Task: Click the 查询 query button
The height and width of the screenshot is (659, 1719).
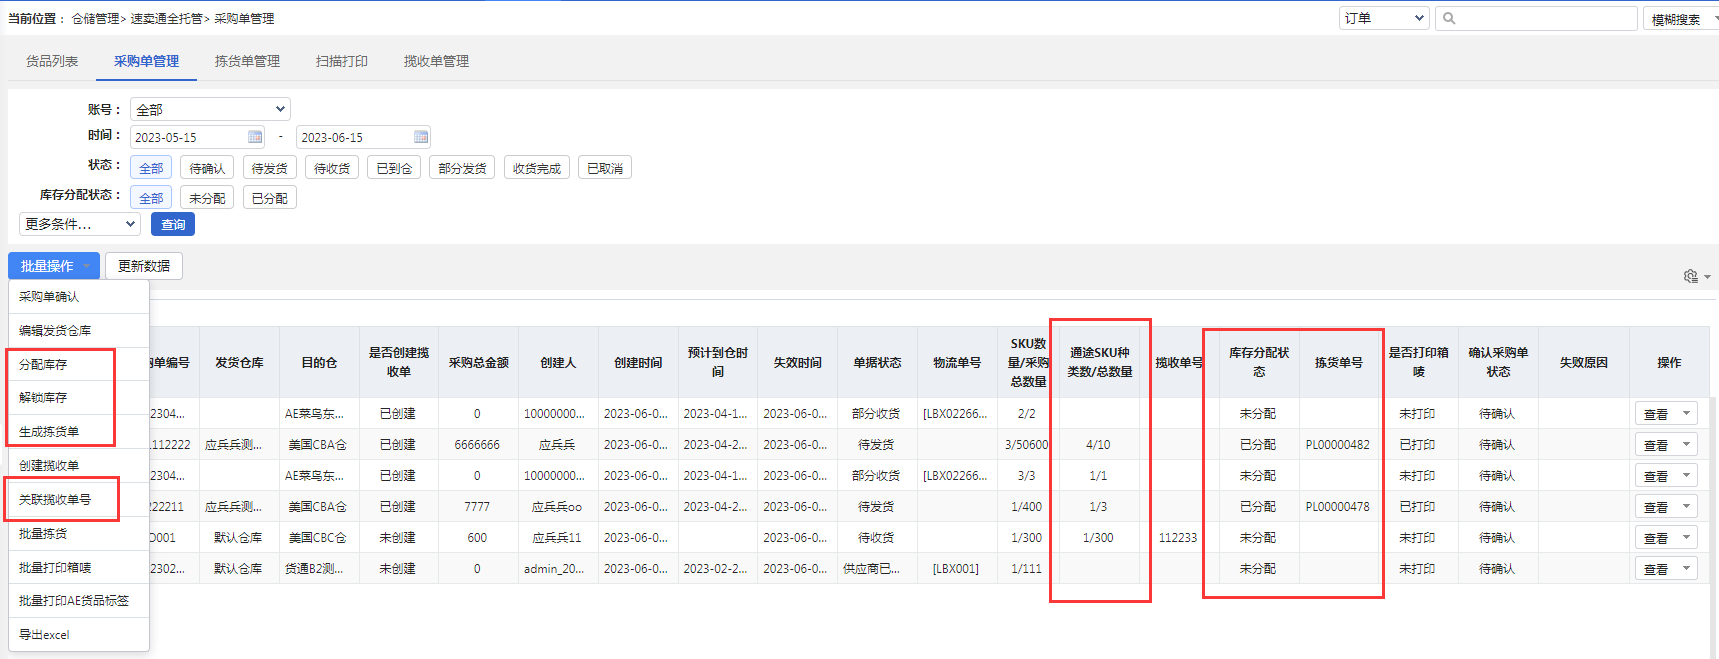Action: coord(173,224)
